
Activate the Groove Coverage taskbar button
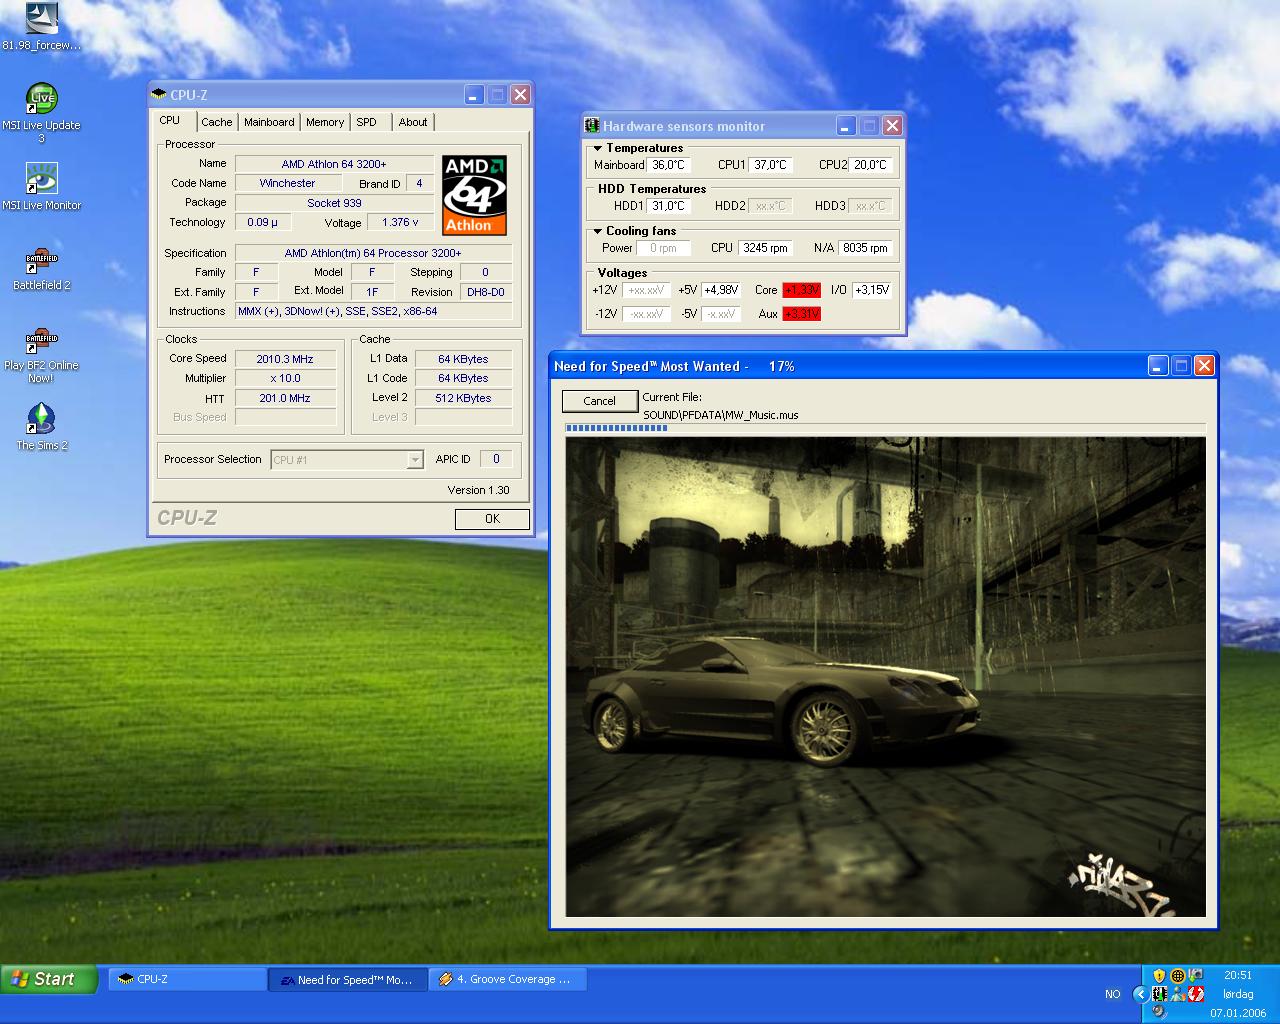click(508, 980)
